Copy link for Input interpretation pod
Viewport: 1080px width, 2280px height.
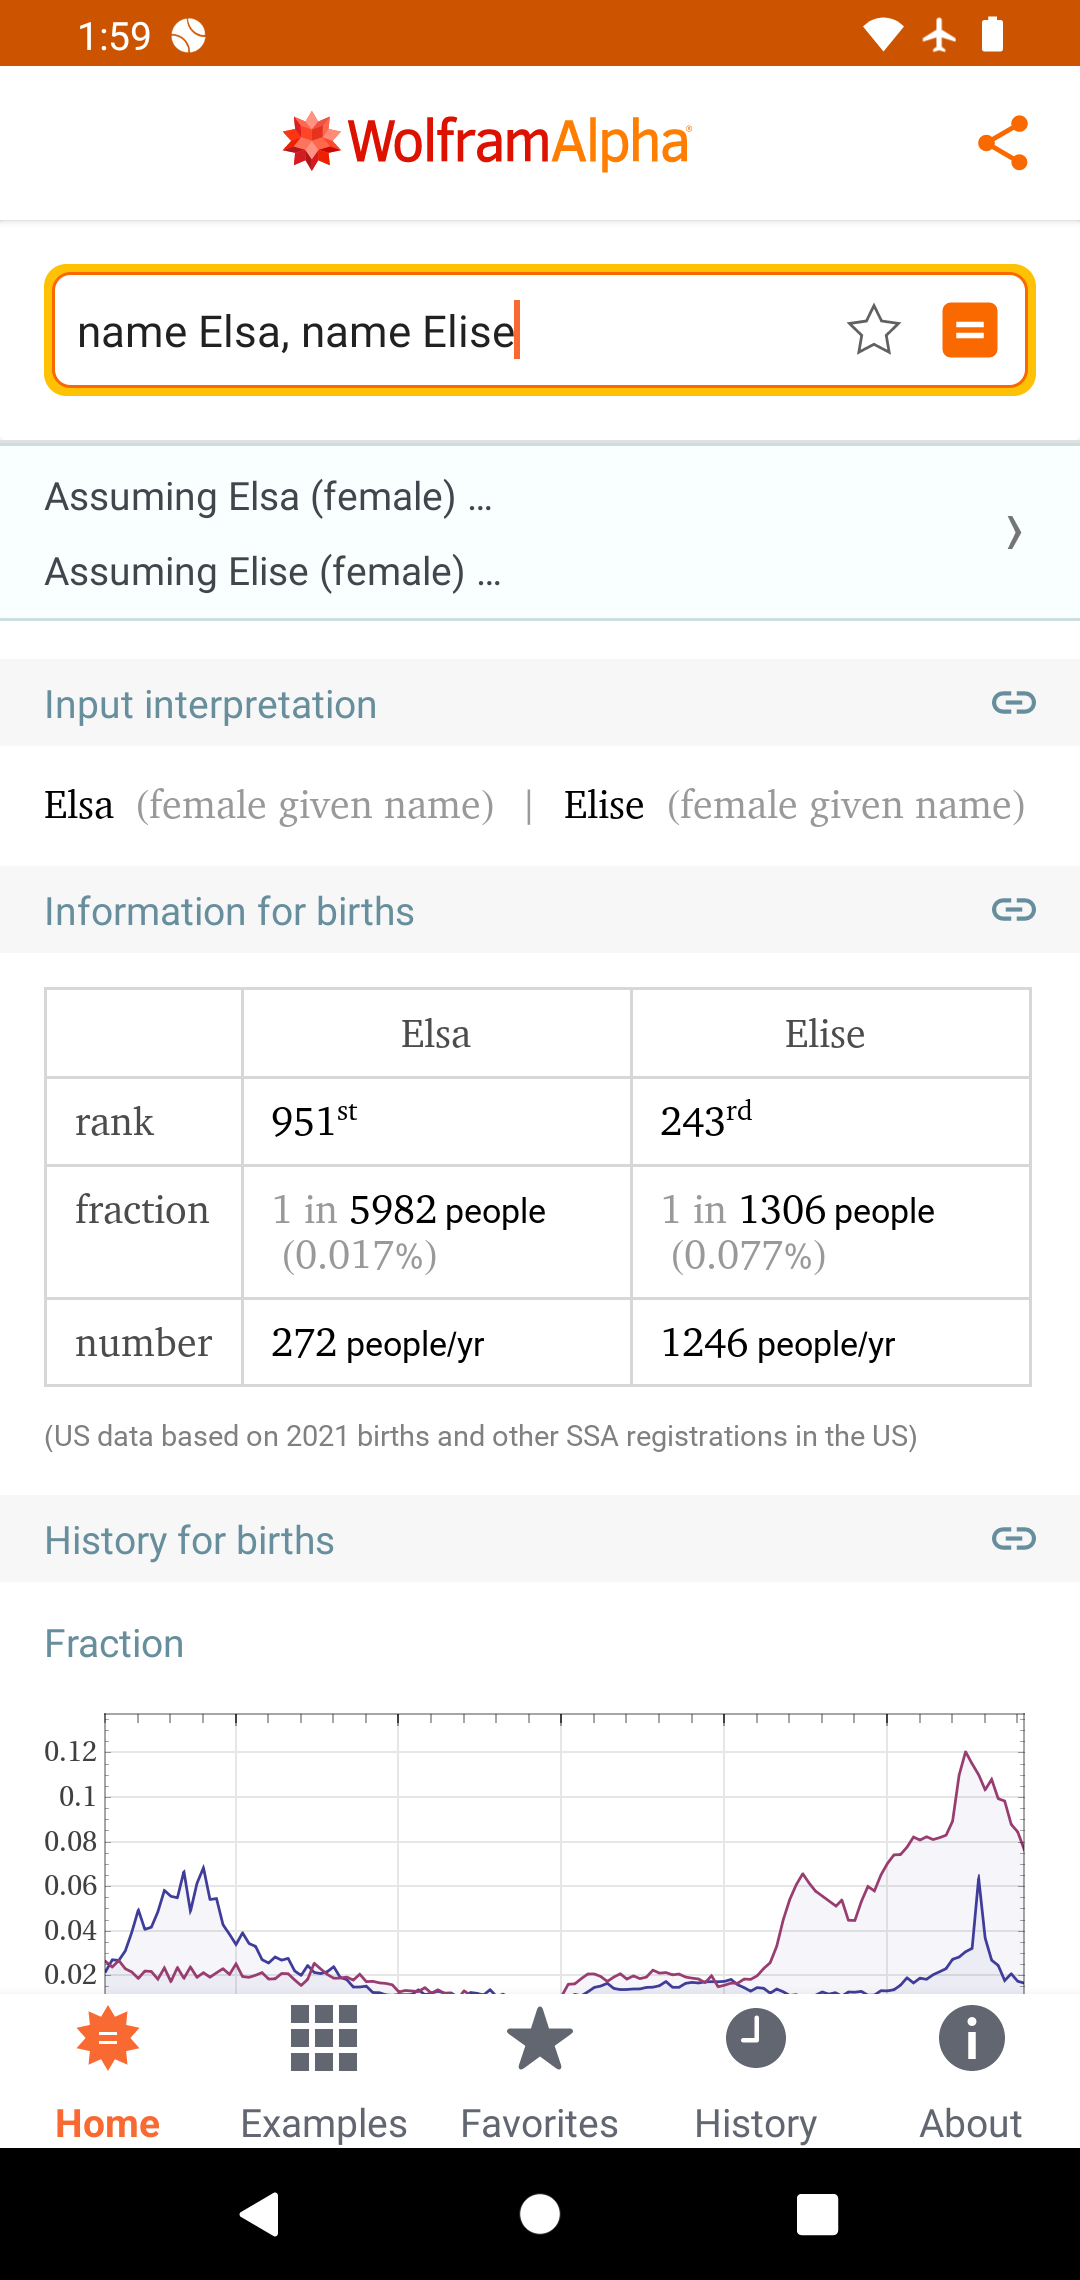(1013, 703)
